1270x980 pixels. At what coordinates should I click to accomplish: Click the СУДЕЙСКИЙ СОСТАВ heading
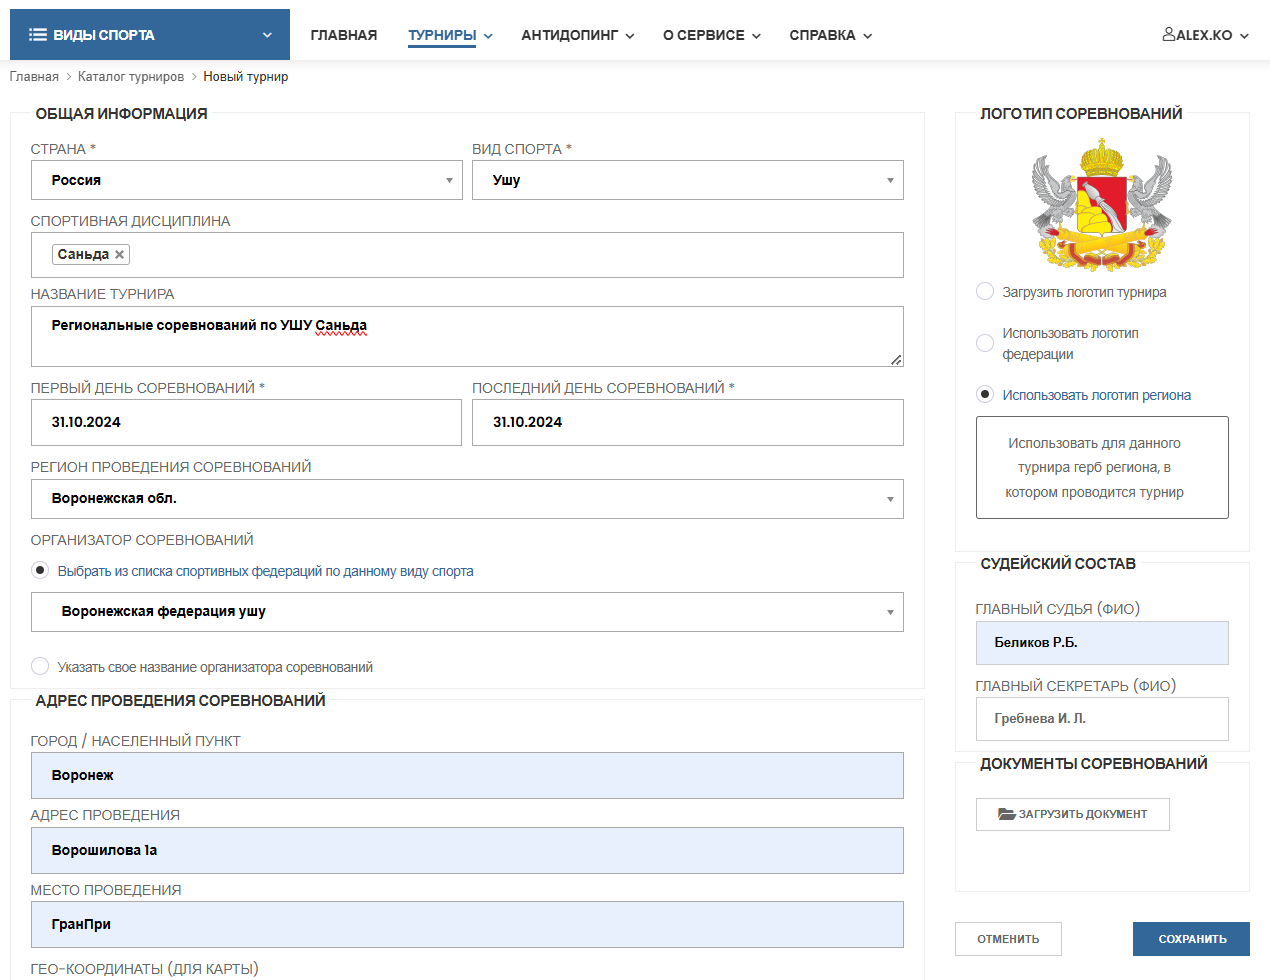1058,564
